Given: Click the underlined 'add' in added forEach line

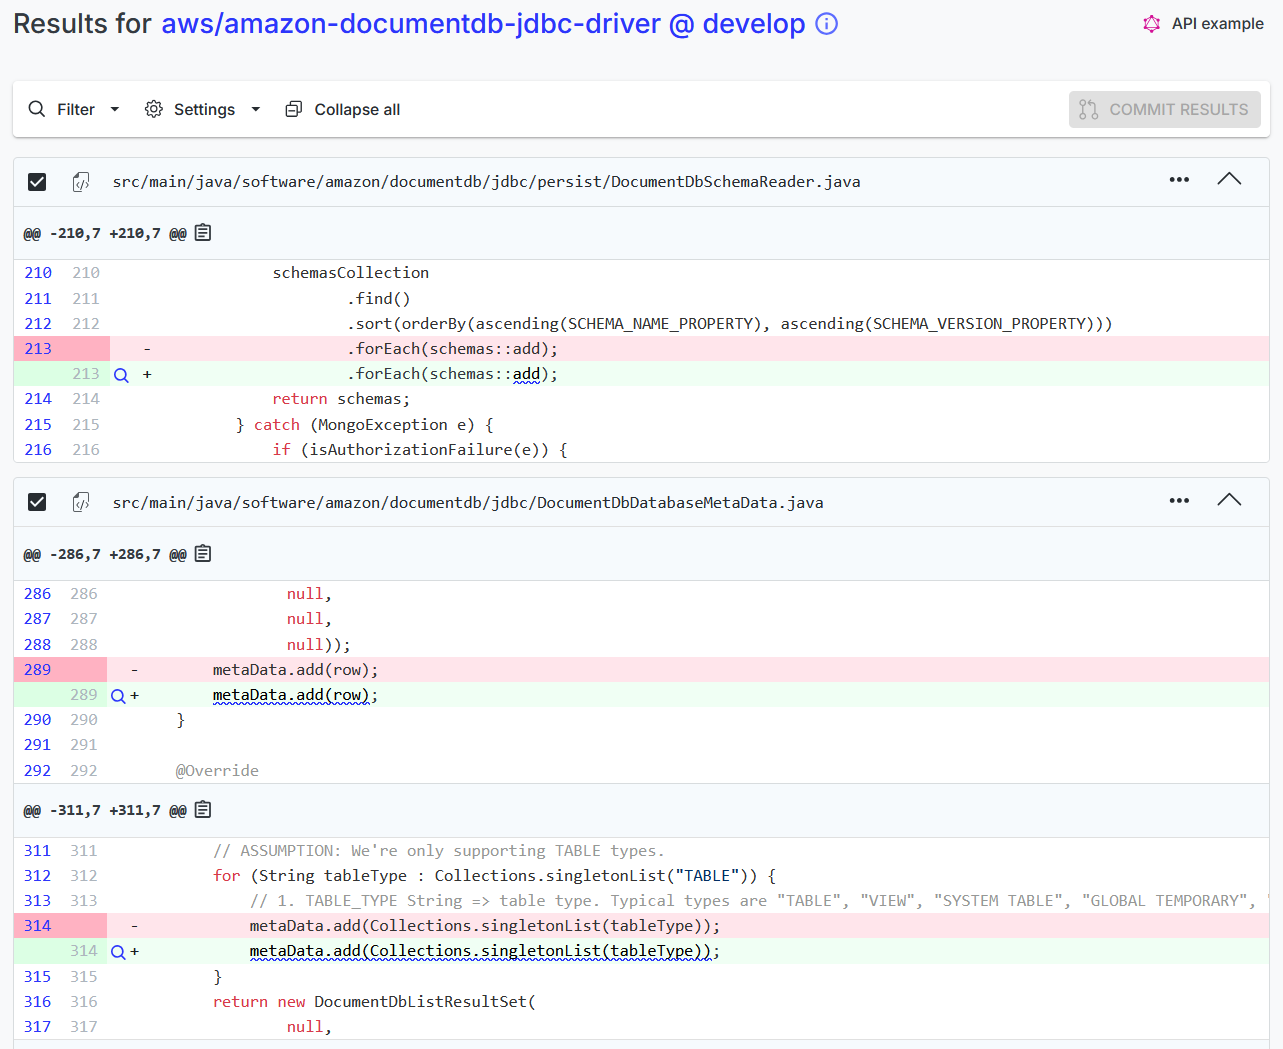Looking at the screenshot, I should pyautogui.click(x=526, y=374).
